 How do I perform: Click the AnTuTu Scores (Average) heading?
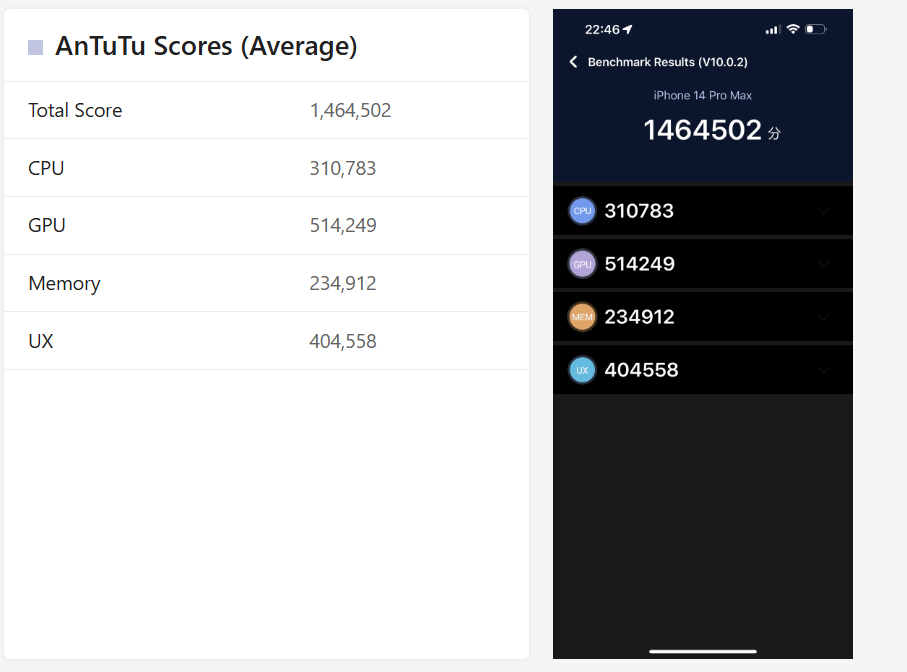[207, 46]
